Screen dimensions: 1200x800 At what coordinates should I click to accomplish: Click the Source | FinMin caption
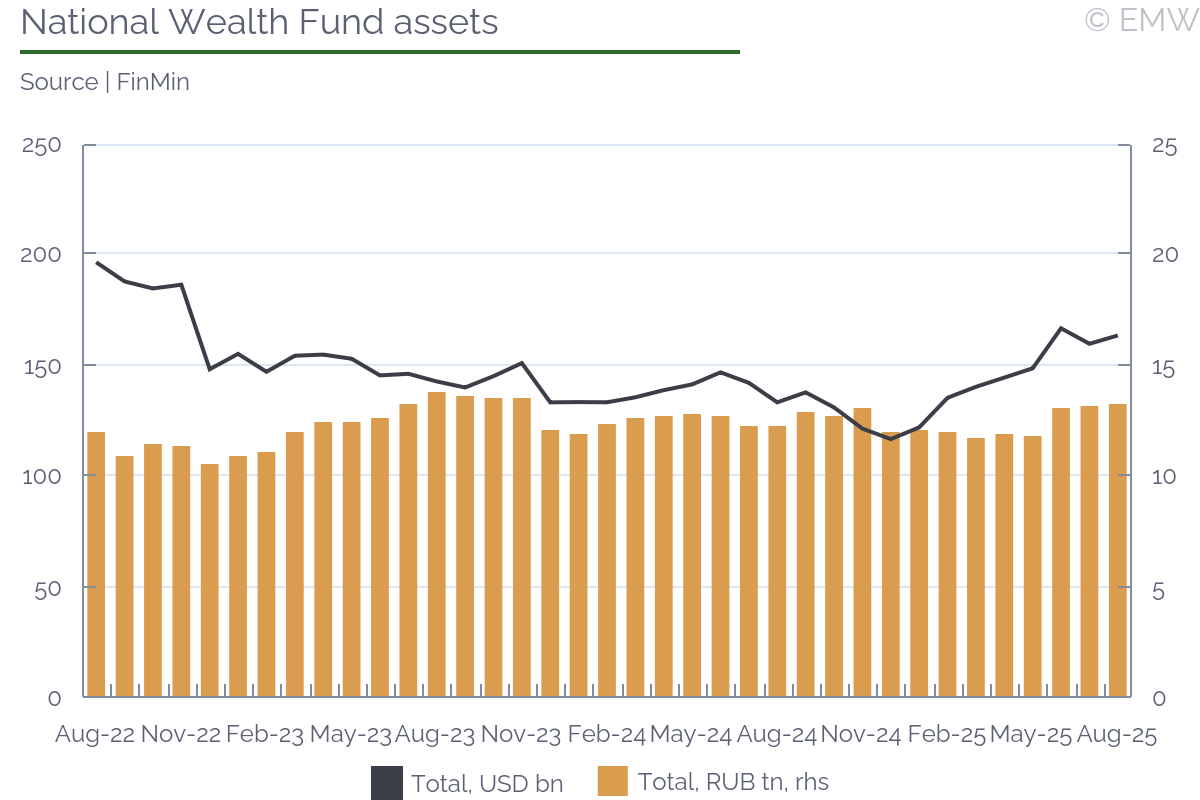coord(105,82)
